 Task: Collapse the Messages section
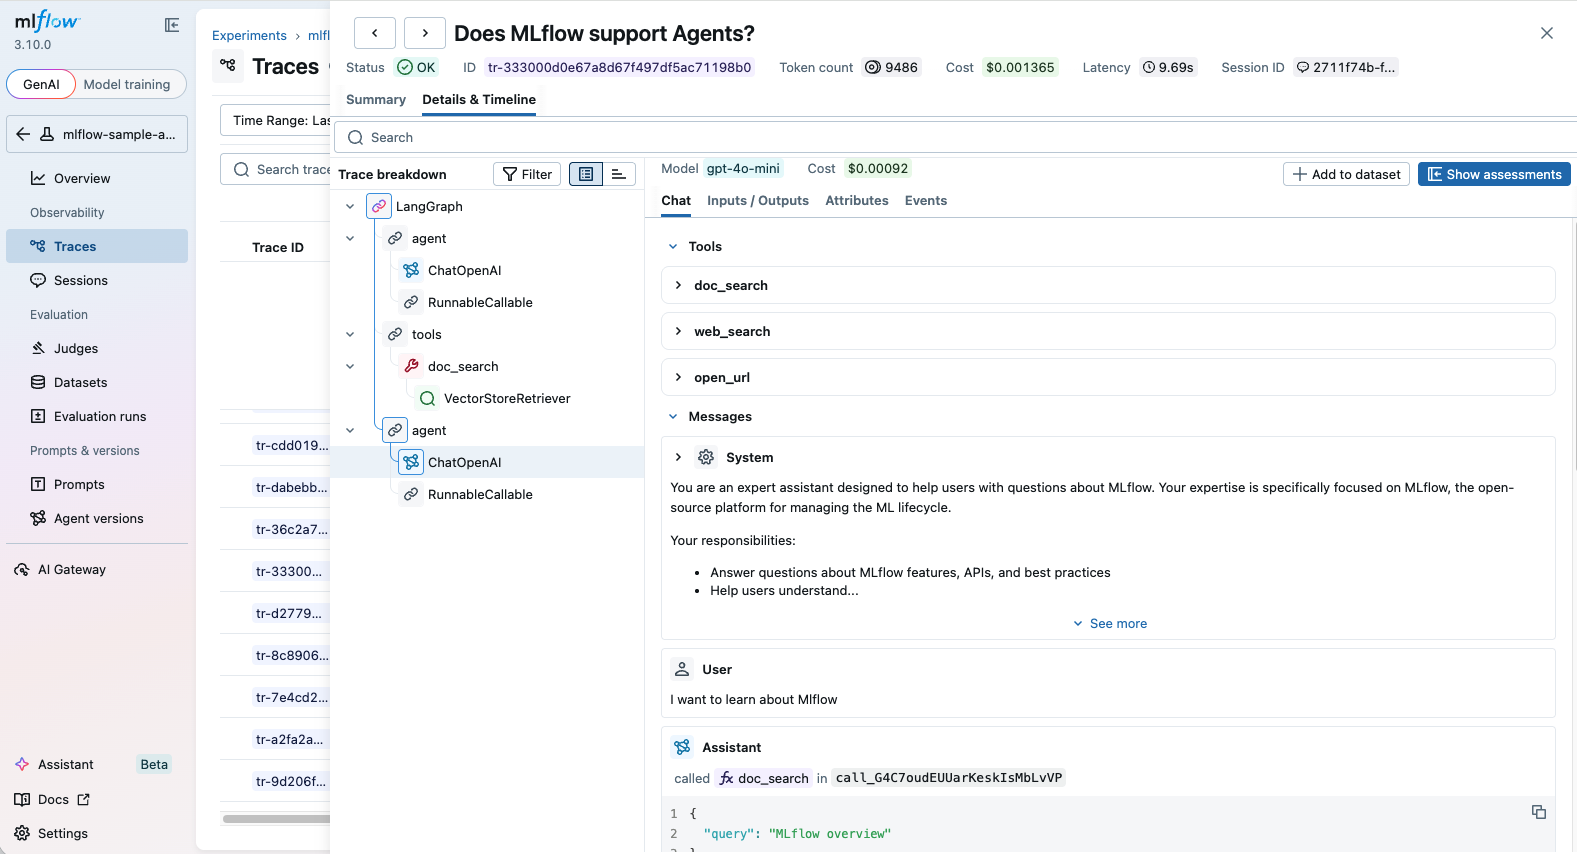tap(673, 416)
